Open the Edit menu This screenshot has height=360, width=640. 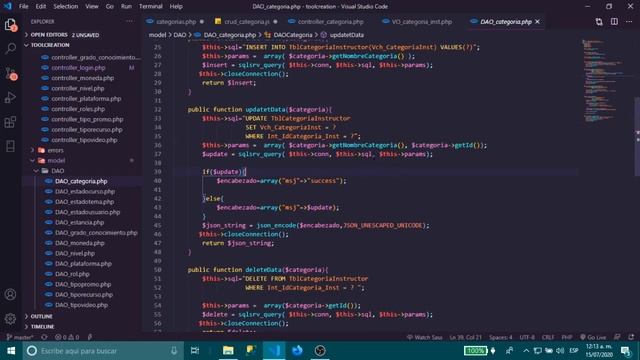41,7
